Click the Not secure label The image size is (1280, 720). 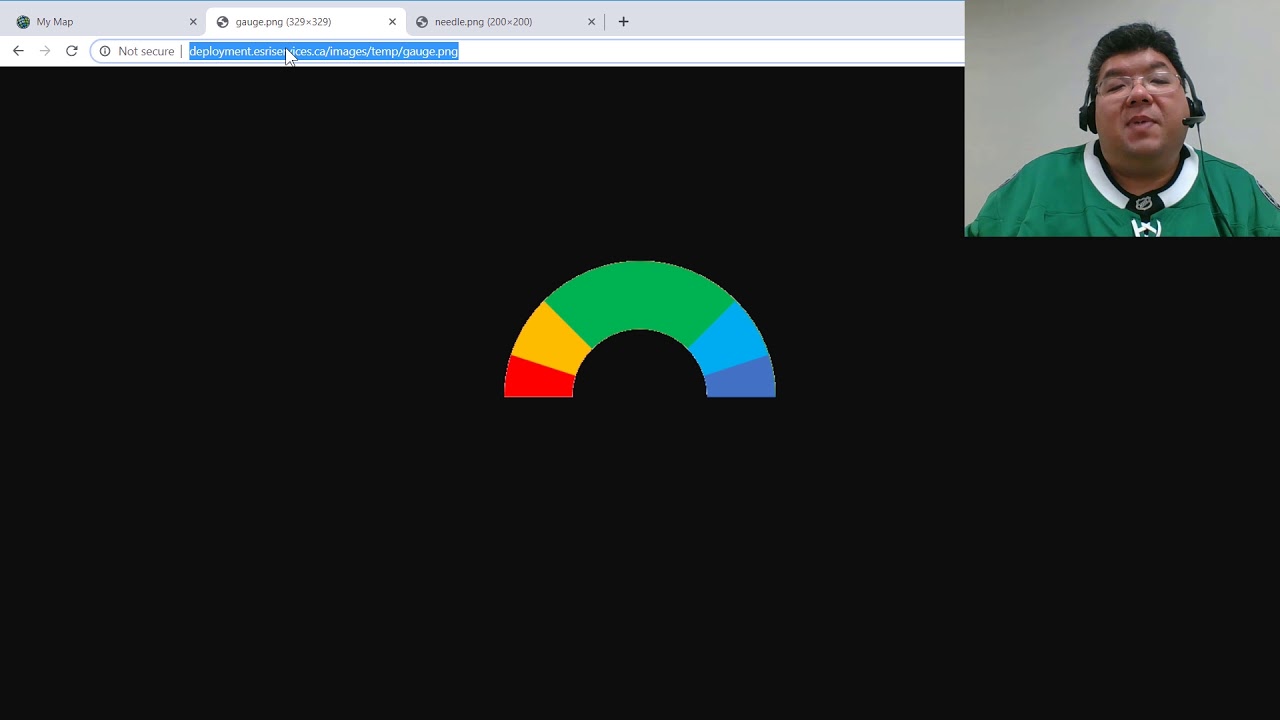[146, 51]
